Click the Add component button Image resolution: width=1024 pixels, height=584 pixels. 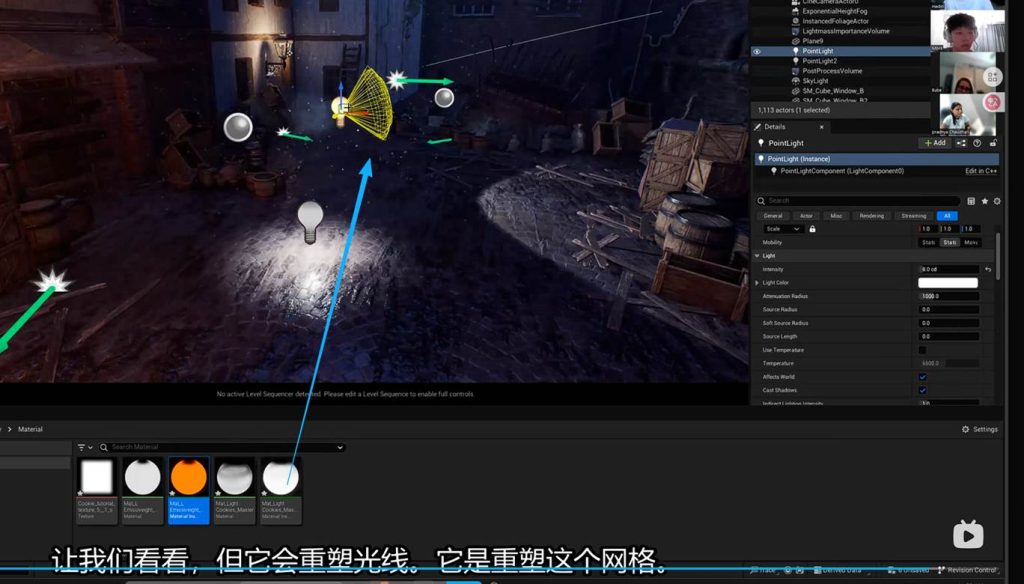point(935,143)
